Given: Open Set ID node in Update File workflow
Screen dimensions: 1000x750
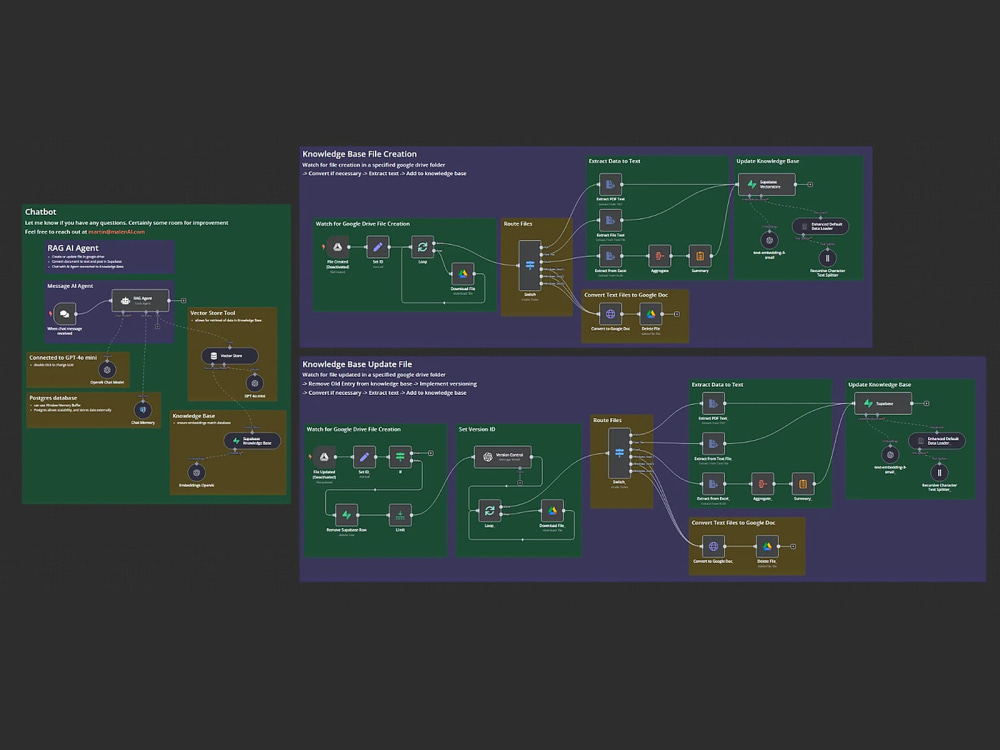Looking at the screenshot, I should pyautogui.click(x=364, y=457).
